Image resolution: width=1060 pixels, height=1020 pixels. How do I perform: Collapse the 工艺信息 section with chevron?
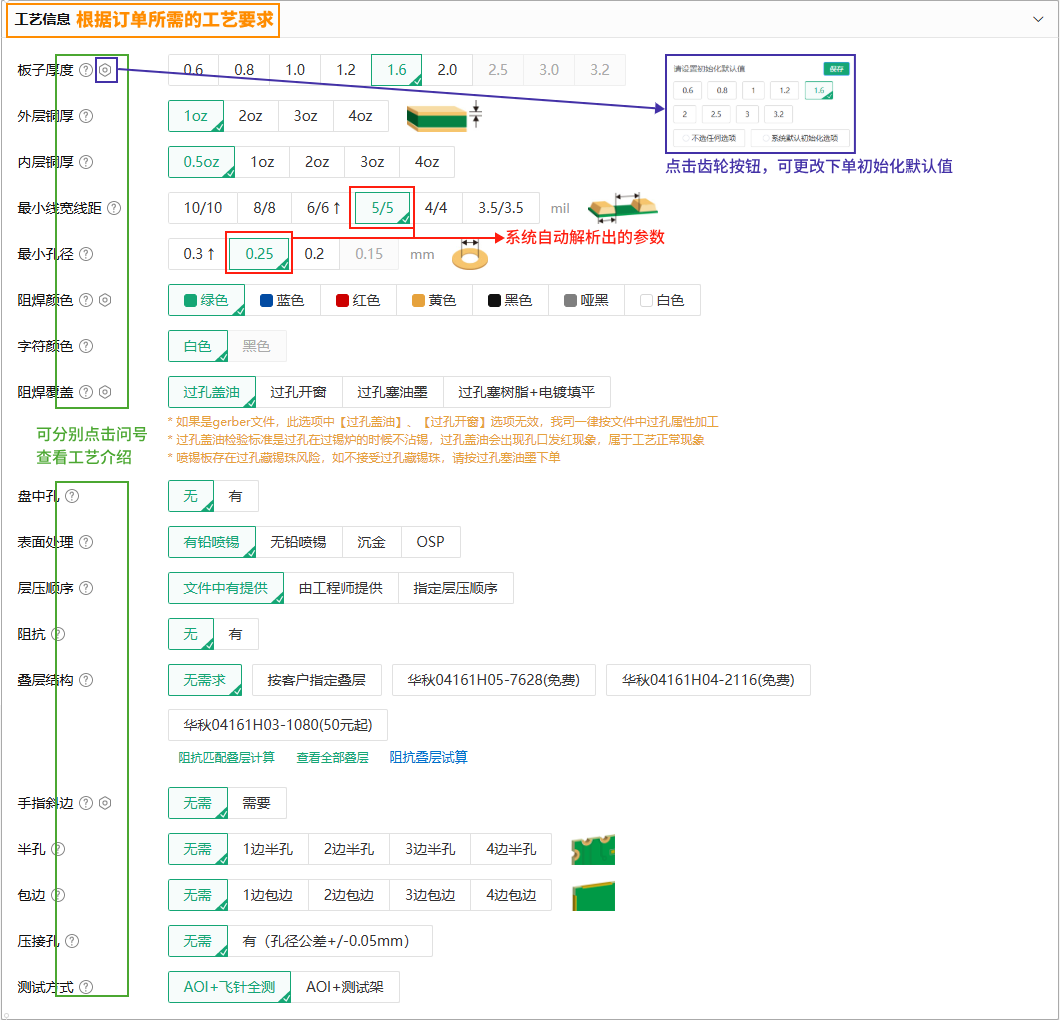pyautogui.click(x=1038, y=17)
